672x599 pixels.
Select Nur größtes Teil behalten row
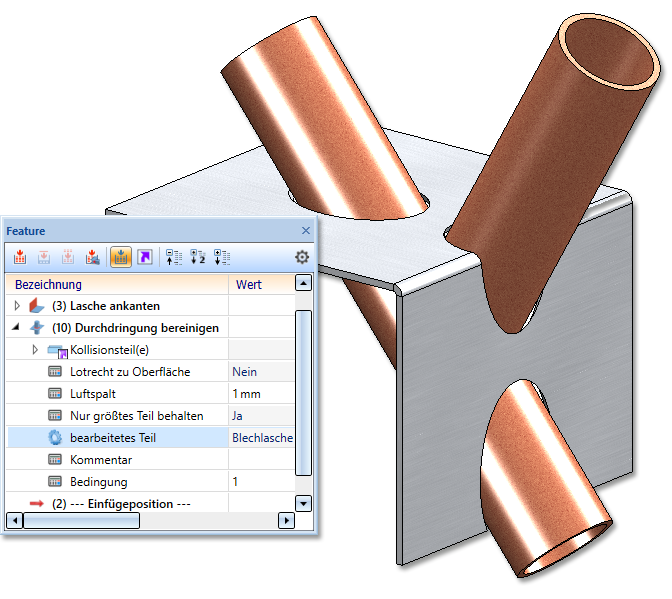[x=150, y=416]
